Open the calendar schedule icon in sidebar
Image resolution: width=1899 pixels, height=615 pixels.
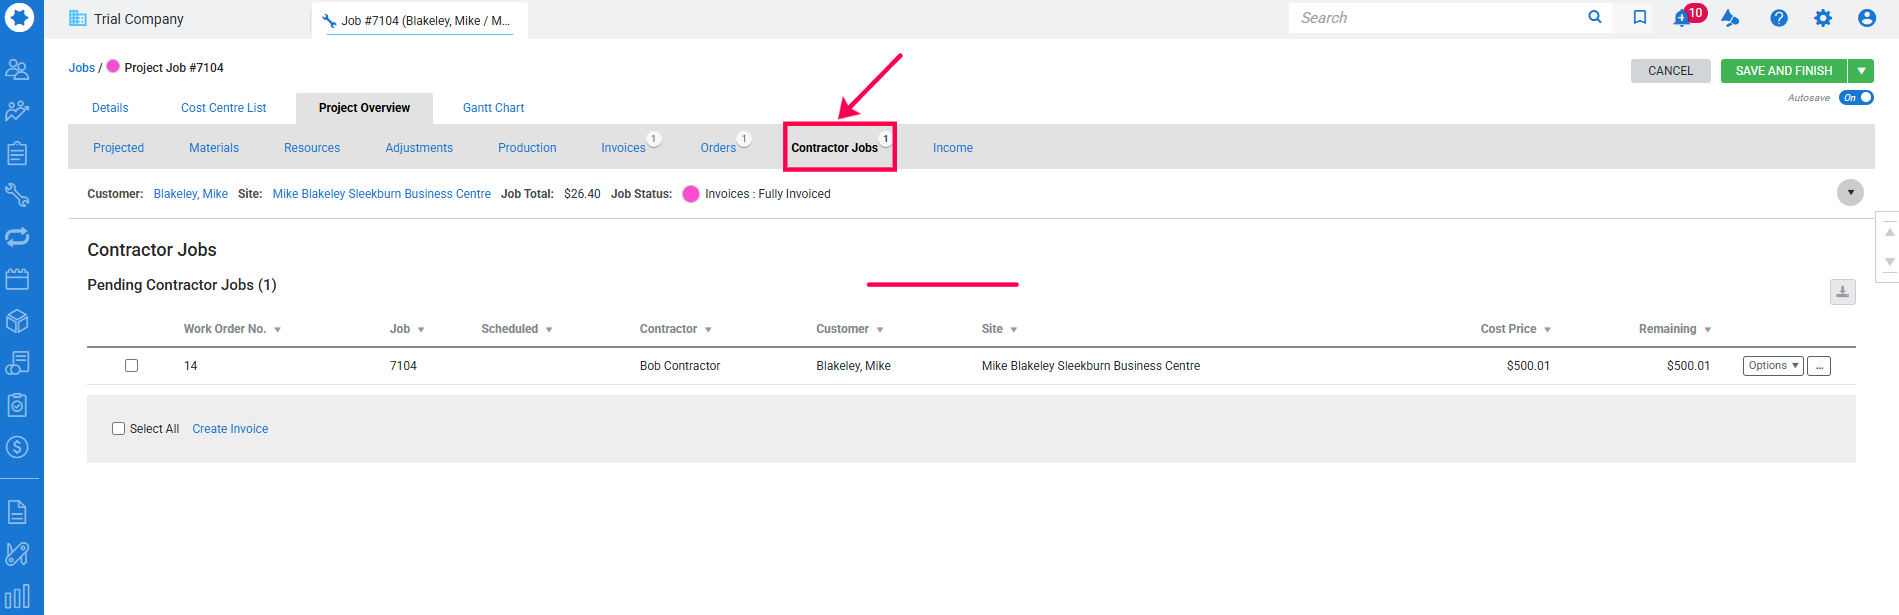(18, 279)
